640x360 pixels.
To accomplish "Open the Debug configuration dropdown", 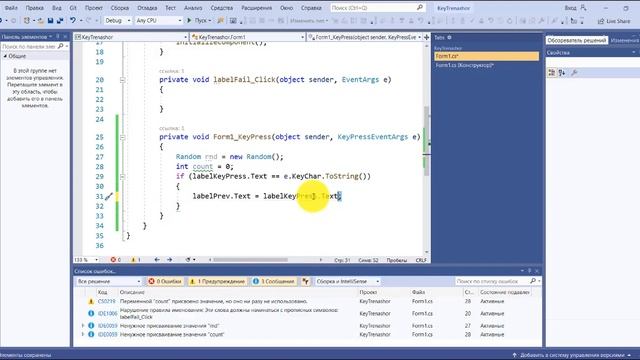I will tap(117, 20).
